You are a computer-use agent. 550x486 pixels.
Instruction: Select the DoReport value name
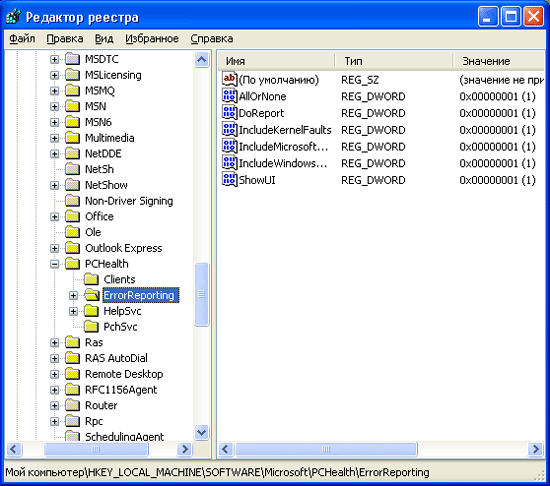[x=261, y=113]
